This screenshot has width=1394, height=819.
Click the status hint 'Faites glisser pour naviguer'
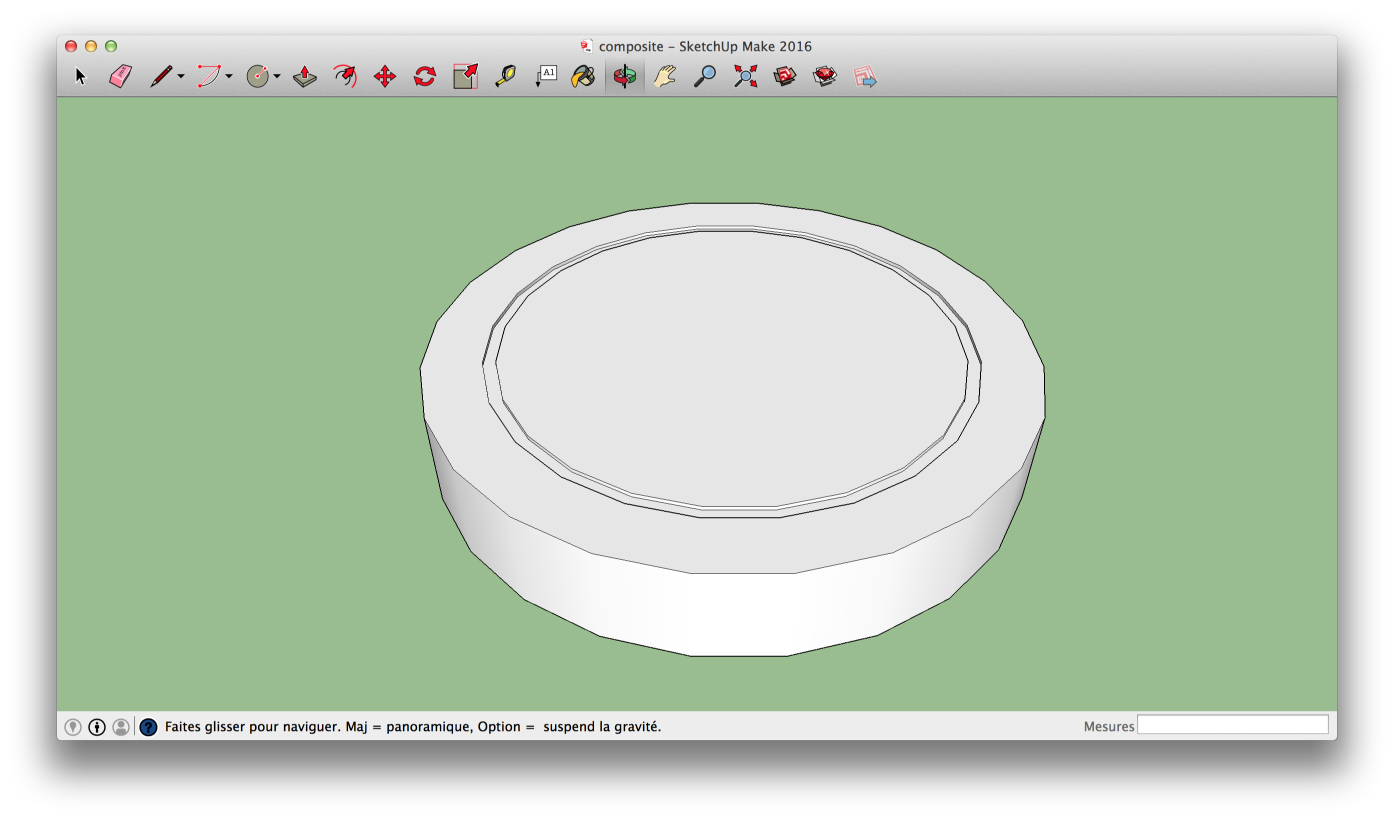click(x=253, y=726)
